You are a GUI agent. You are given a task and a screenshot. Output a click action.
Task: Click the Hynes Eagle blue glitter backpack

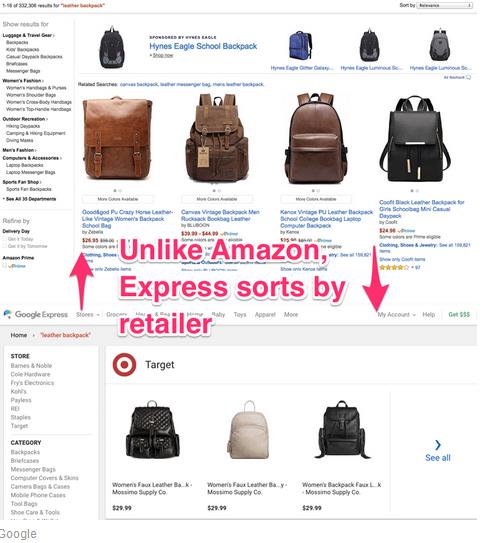coord(300,45)
